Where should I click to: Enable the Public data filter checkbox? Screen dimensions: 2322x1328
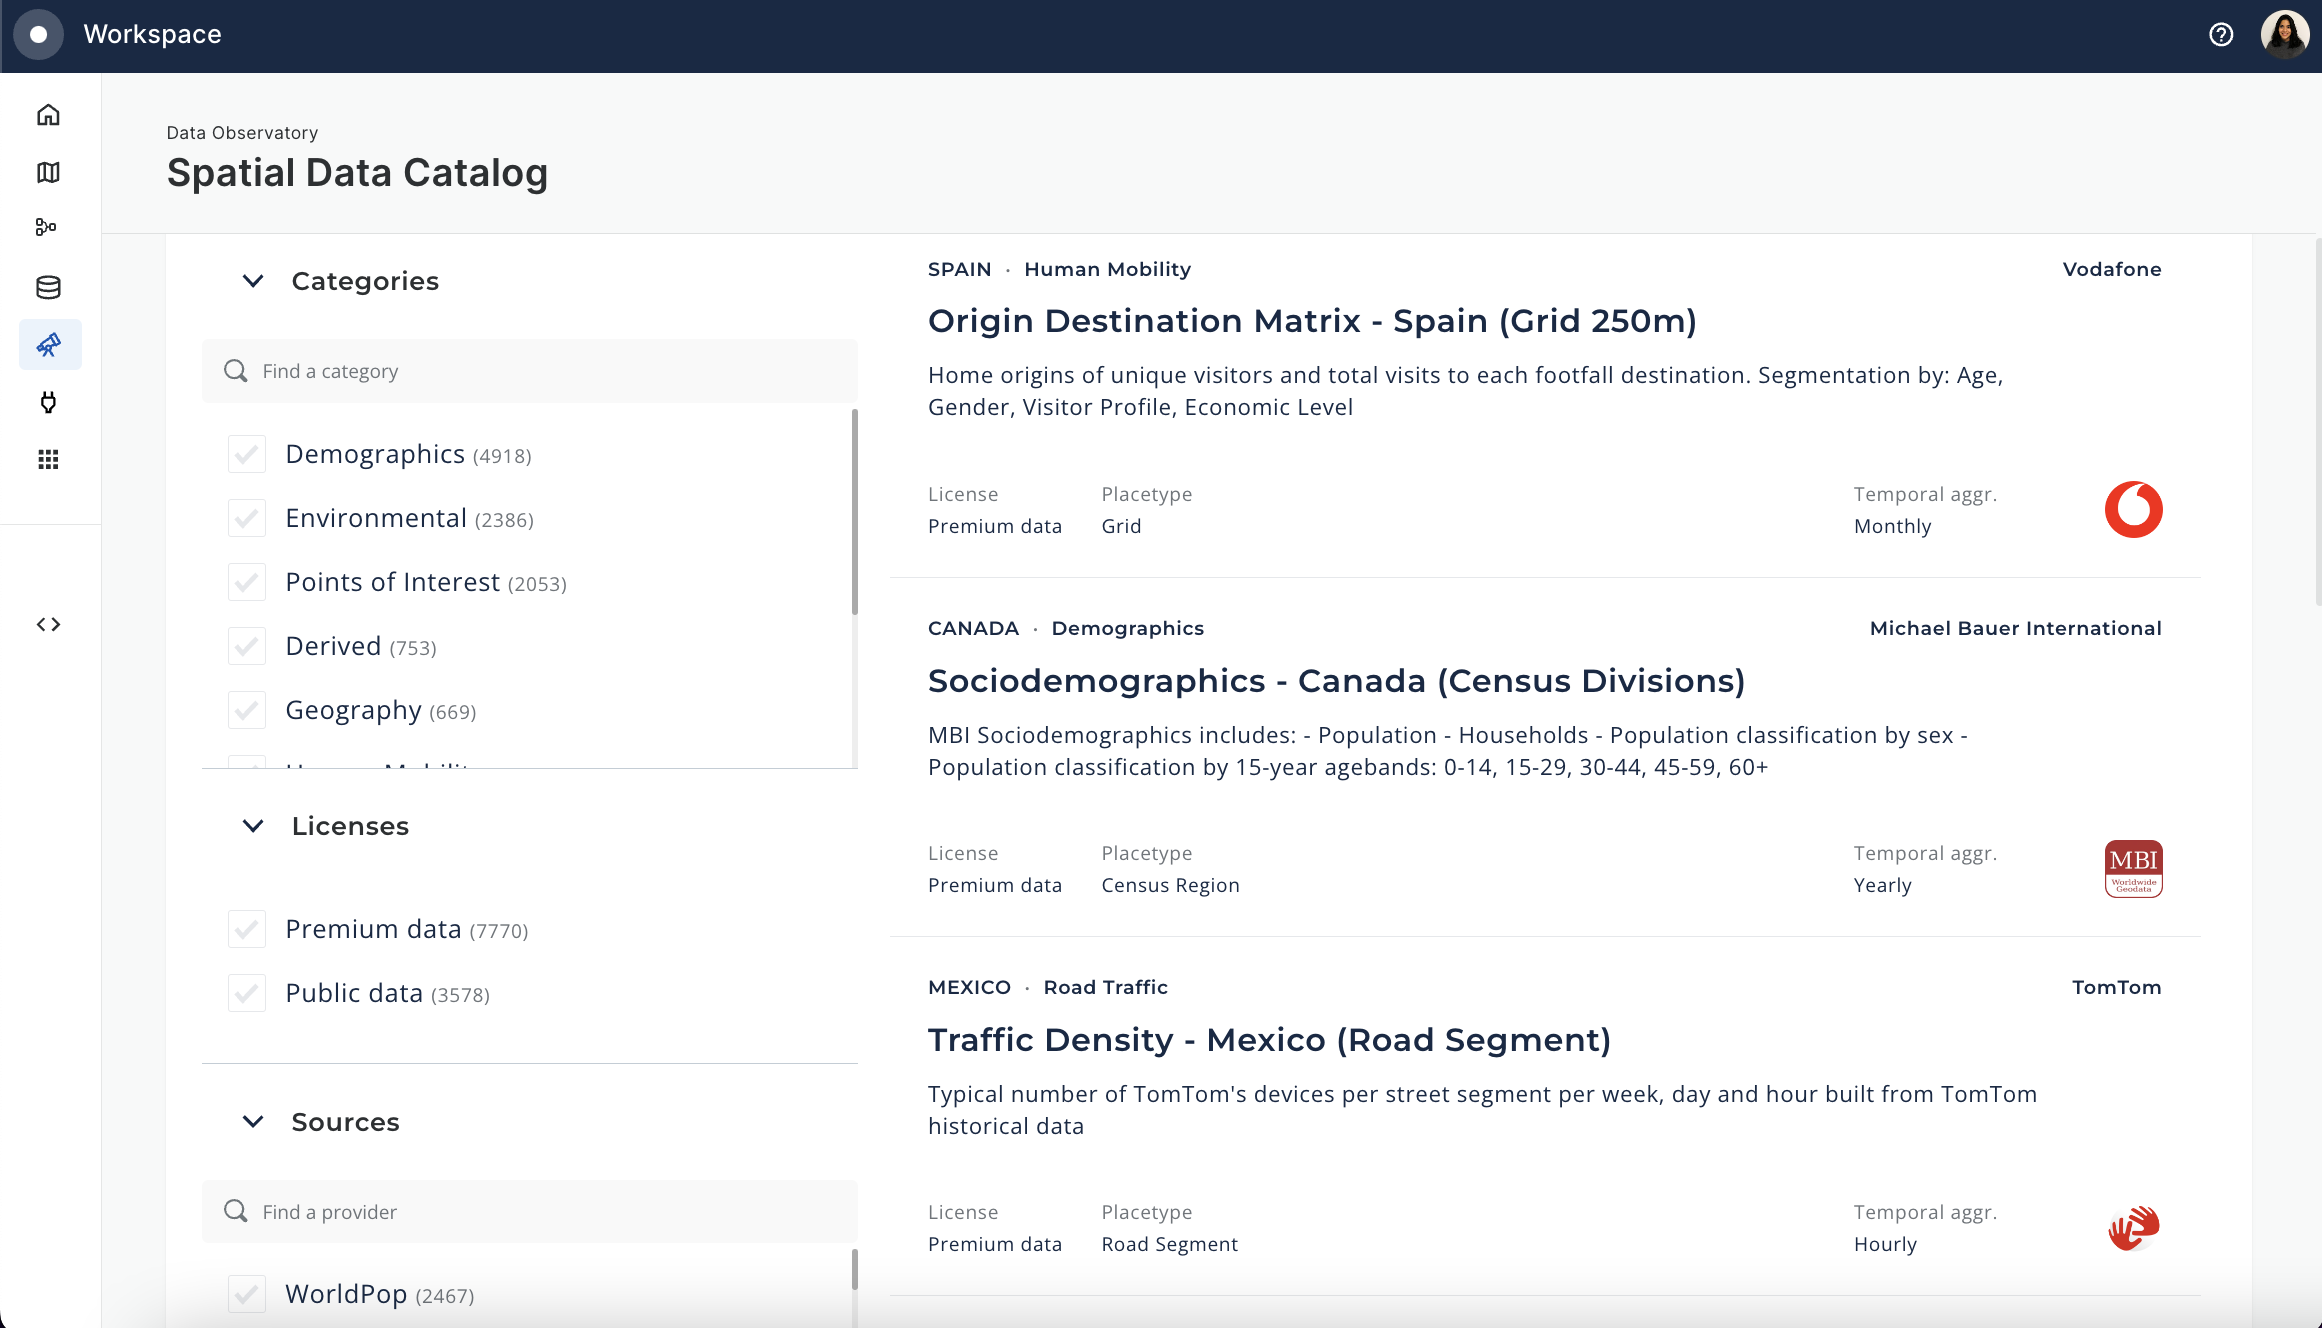(247, 993)
